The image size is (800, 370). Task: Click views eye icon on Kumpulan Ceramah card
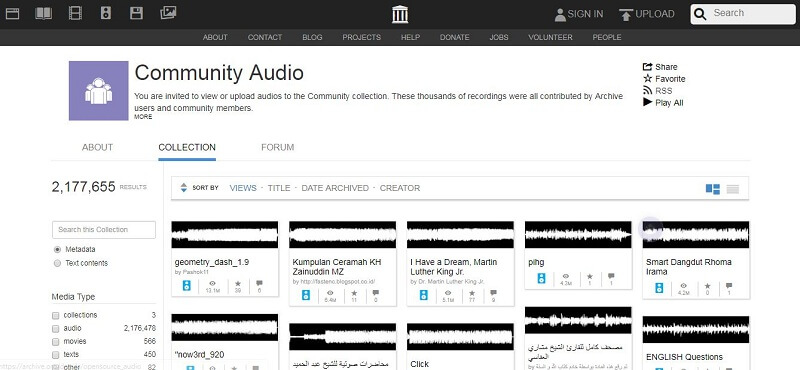tap(330, 293)
